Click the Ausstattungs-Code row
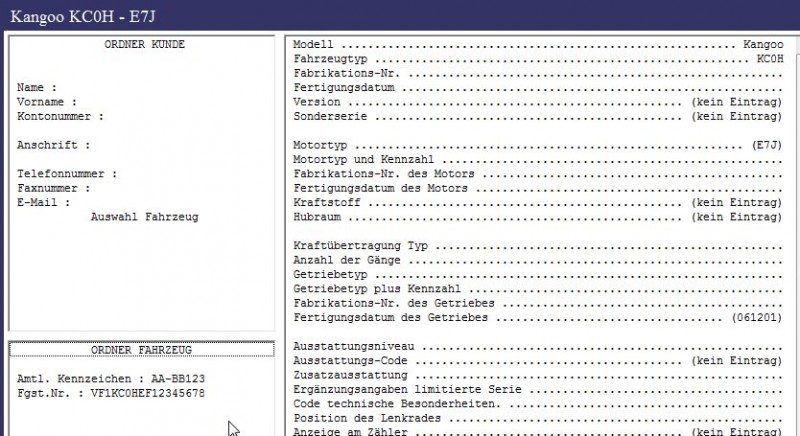 538,361
